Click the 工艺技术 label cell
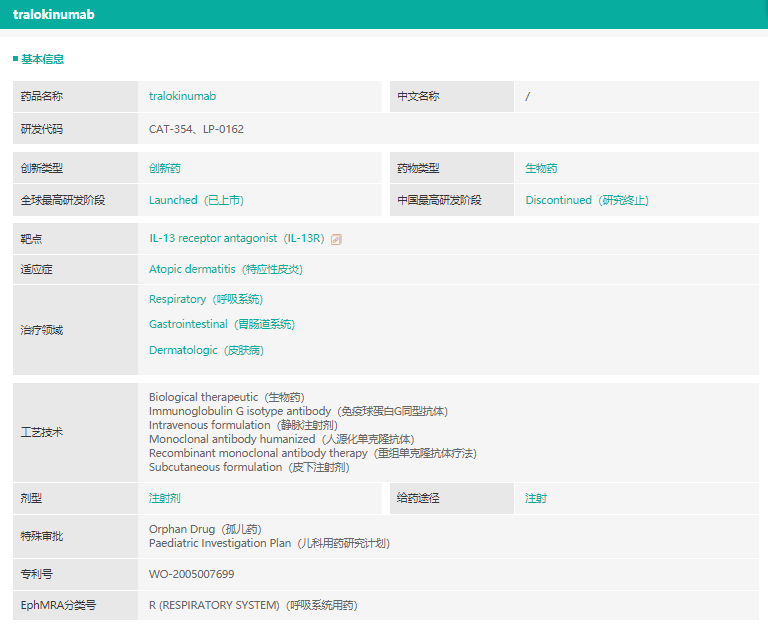Screen dimensions: 768x632 75,433
